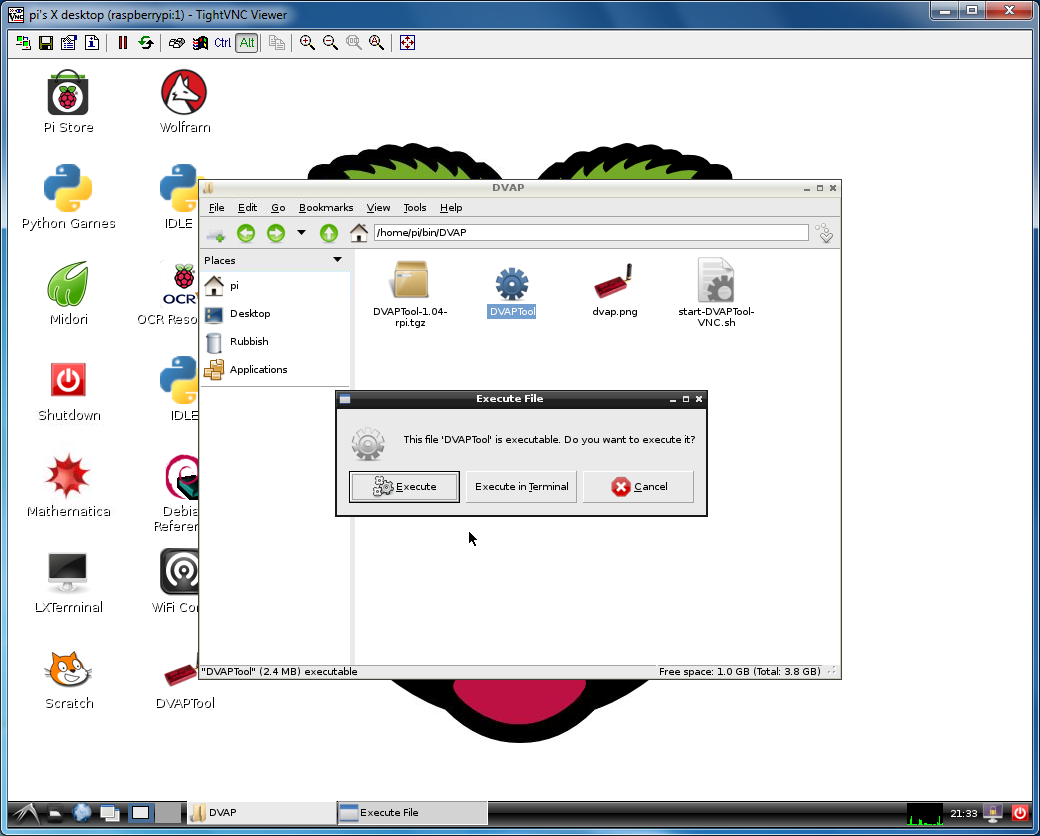
Task: Send Ctrl+Alt+Del to the remote host
Action: [176, 43]
